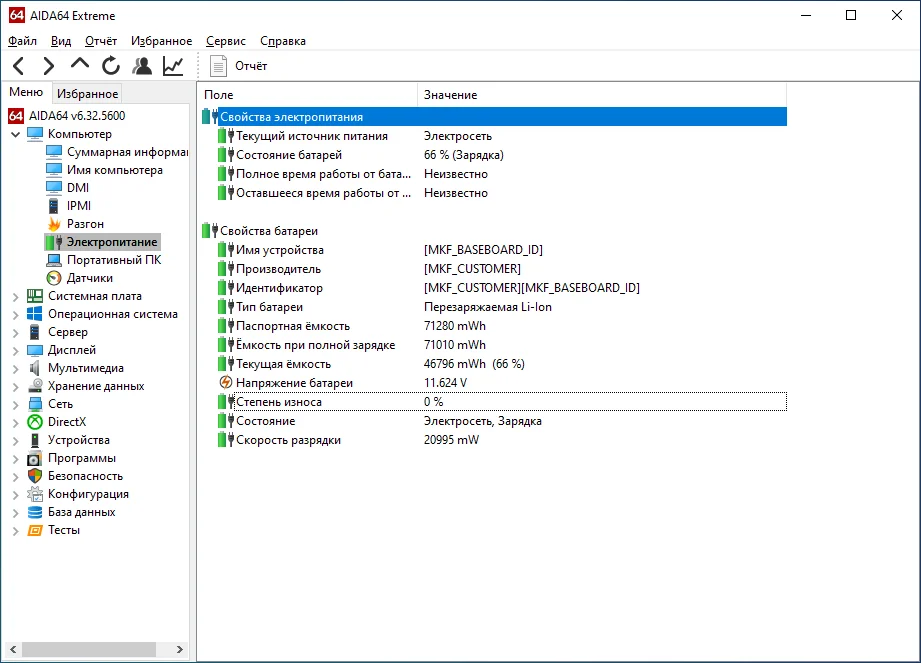Click the Разгон flame icon
921x663 pixels.
coord(54,224)
